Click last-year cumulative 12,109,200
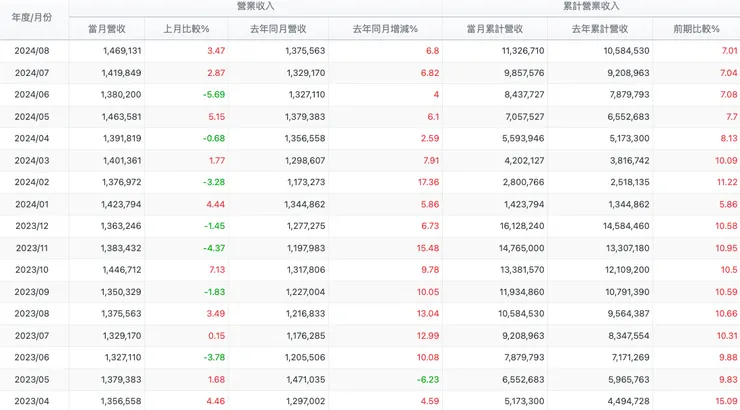The width and height of the screenshot is (740, 410). click(628, 270)
